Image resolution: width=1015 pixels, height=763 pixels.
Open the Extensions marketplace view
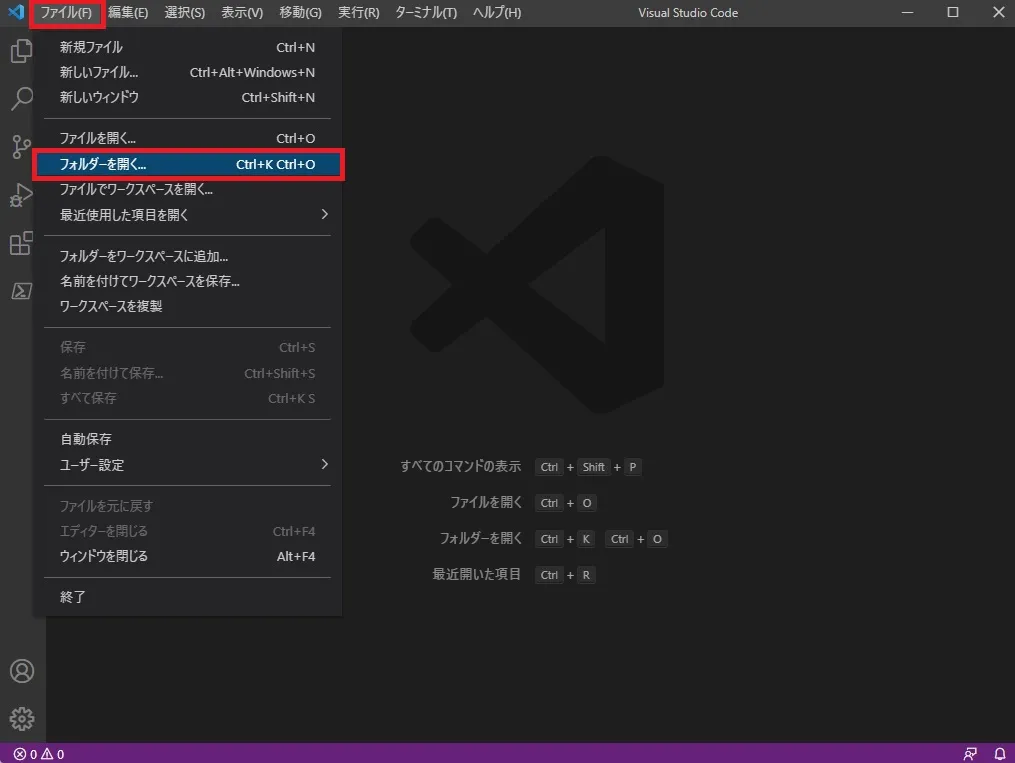(x=22, y=242)
